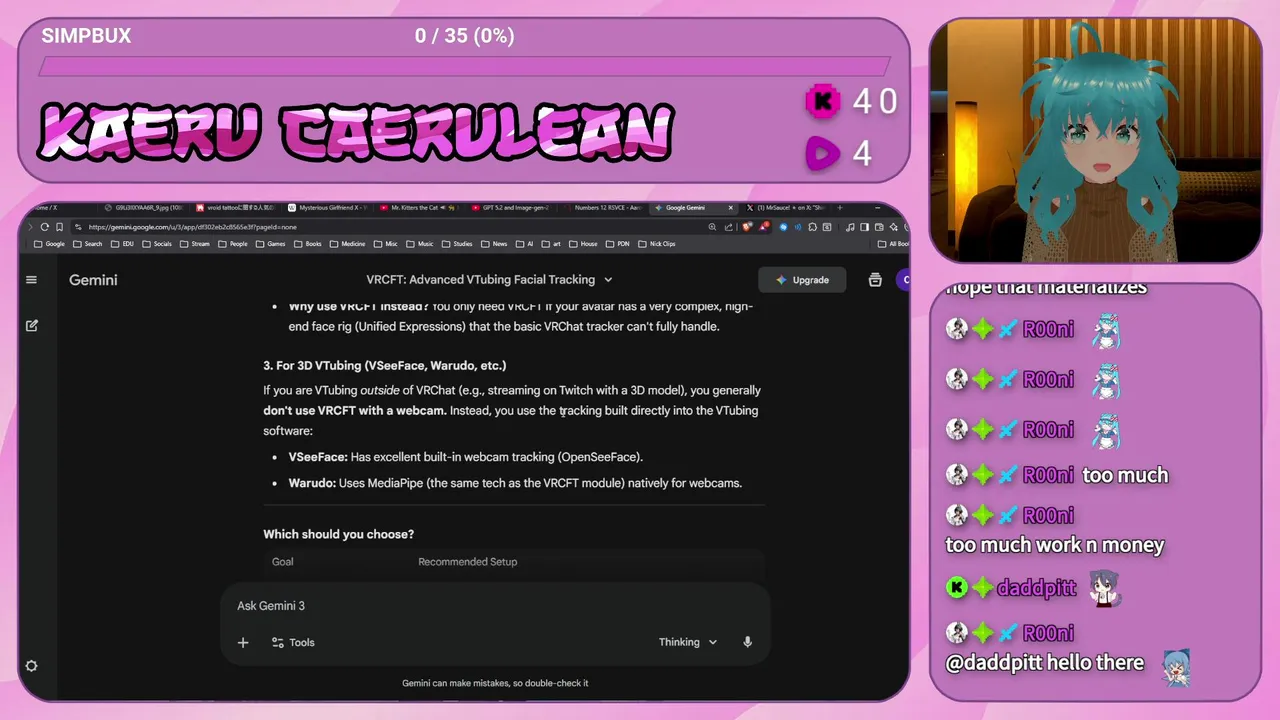Click the Kick follower count K icon

click(x=824, y=101)
